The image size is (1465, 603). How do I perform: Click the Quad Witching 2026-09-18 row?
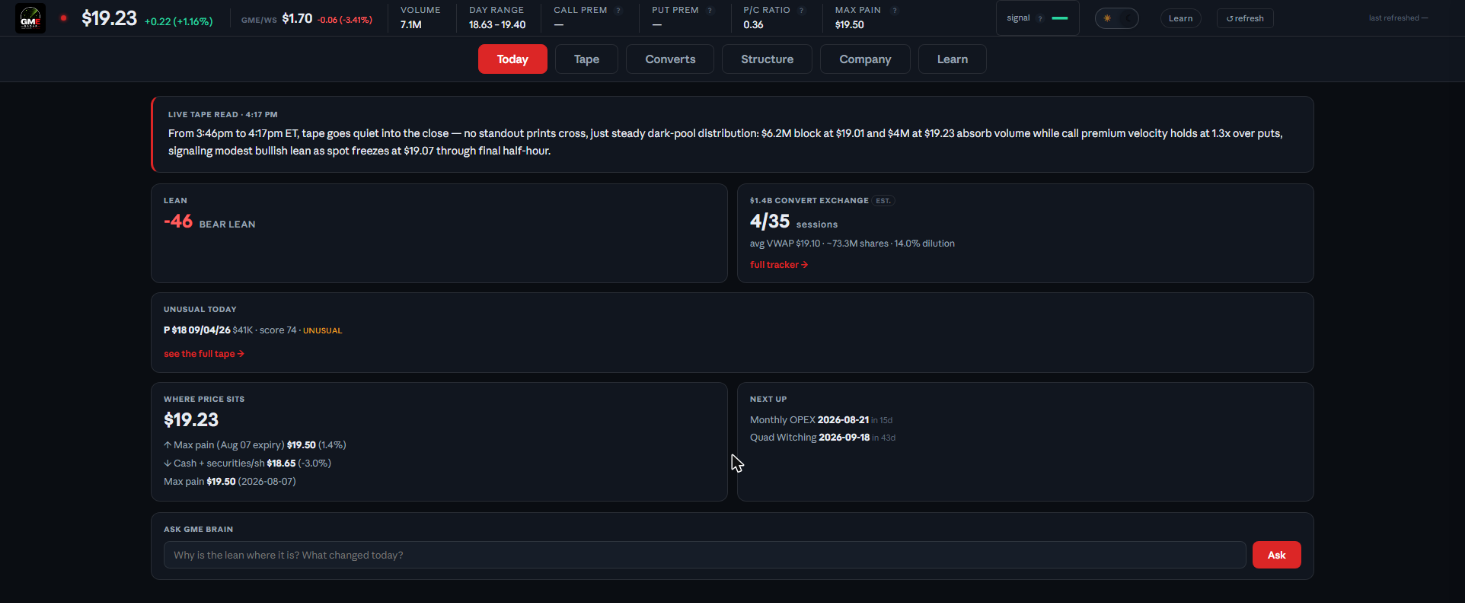click(x=822, y=437)
